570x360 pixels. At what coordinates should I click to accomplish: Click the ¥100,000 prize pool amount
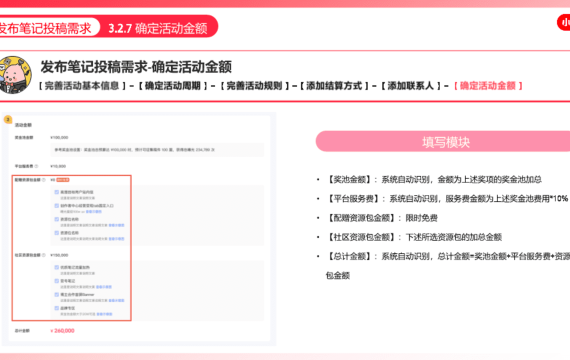click(x=59, y=137)
